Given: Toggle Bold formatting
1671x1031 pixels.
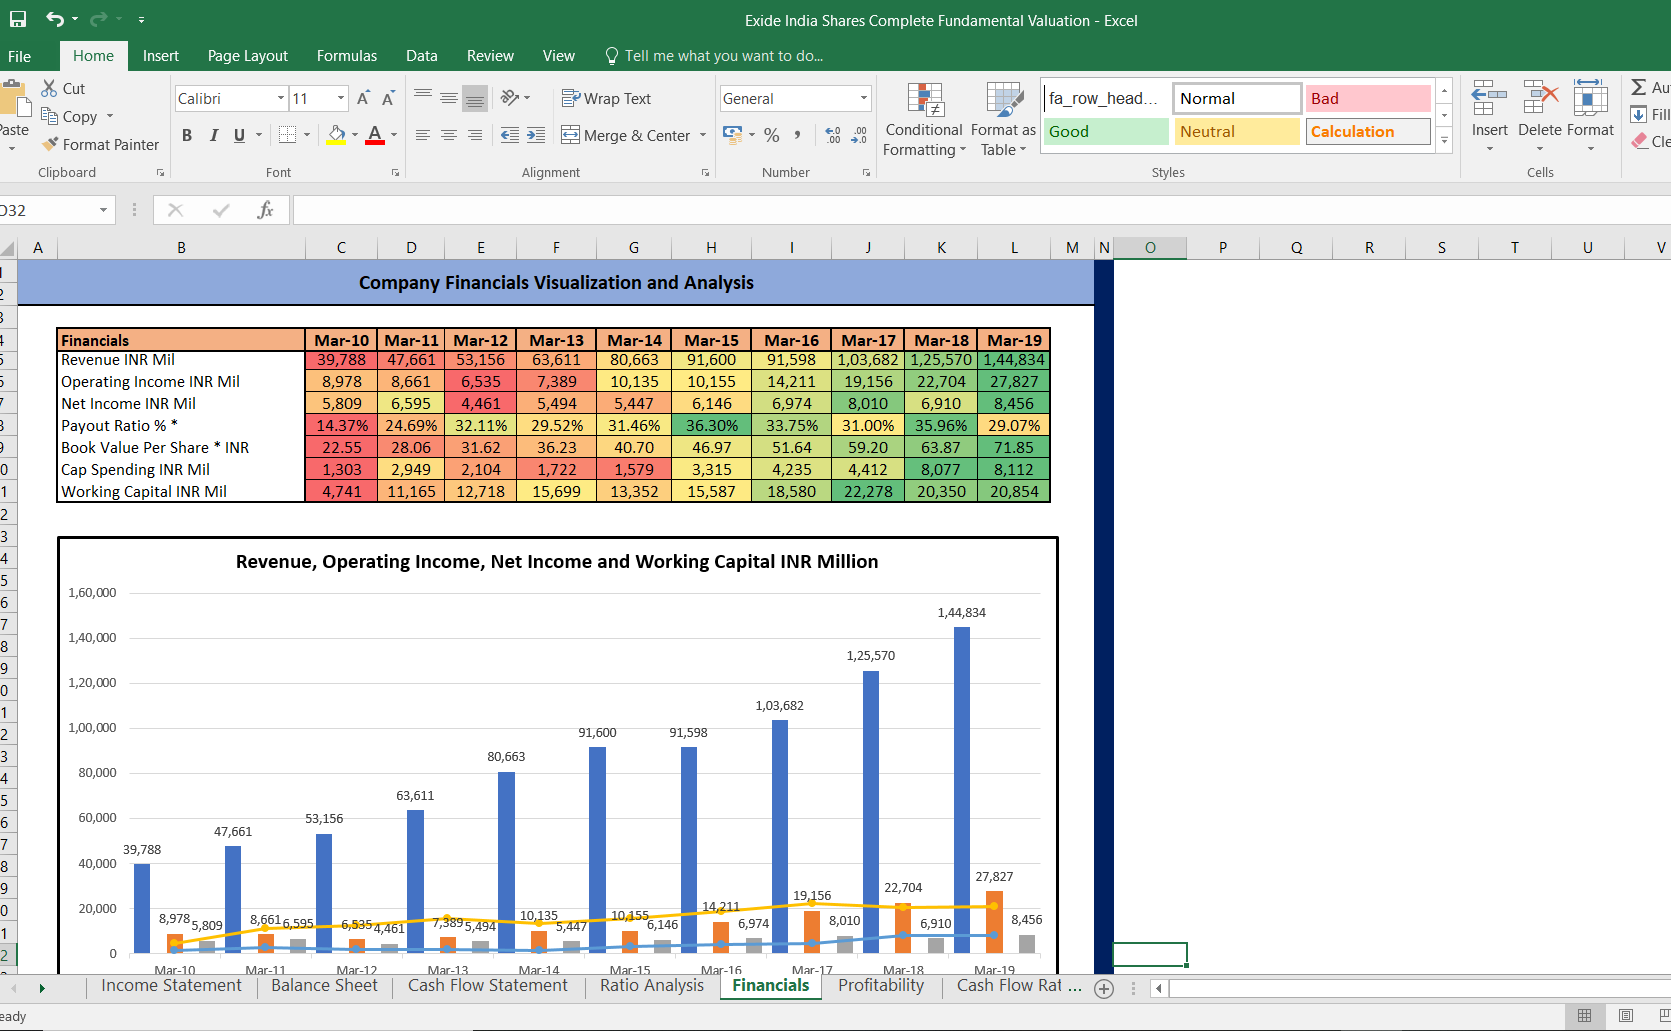Looking at the screenshot, I should click(x=187, y=135).
